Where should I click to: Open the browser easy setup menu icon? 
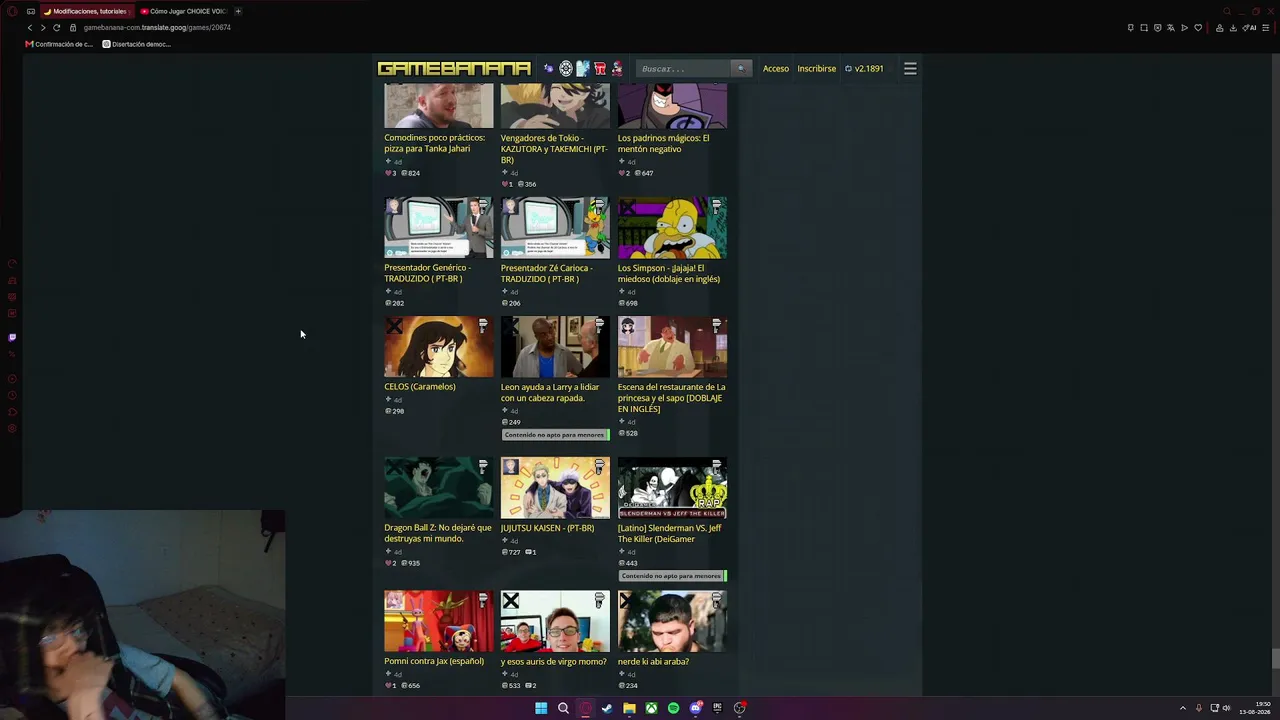pos(1265,28)
